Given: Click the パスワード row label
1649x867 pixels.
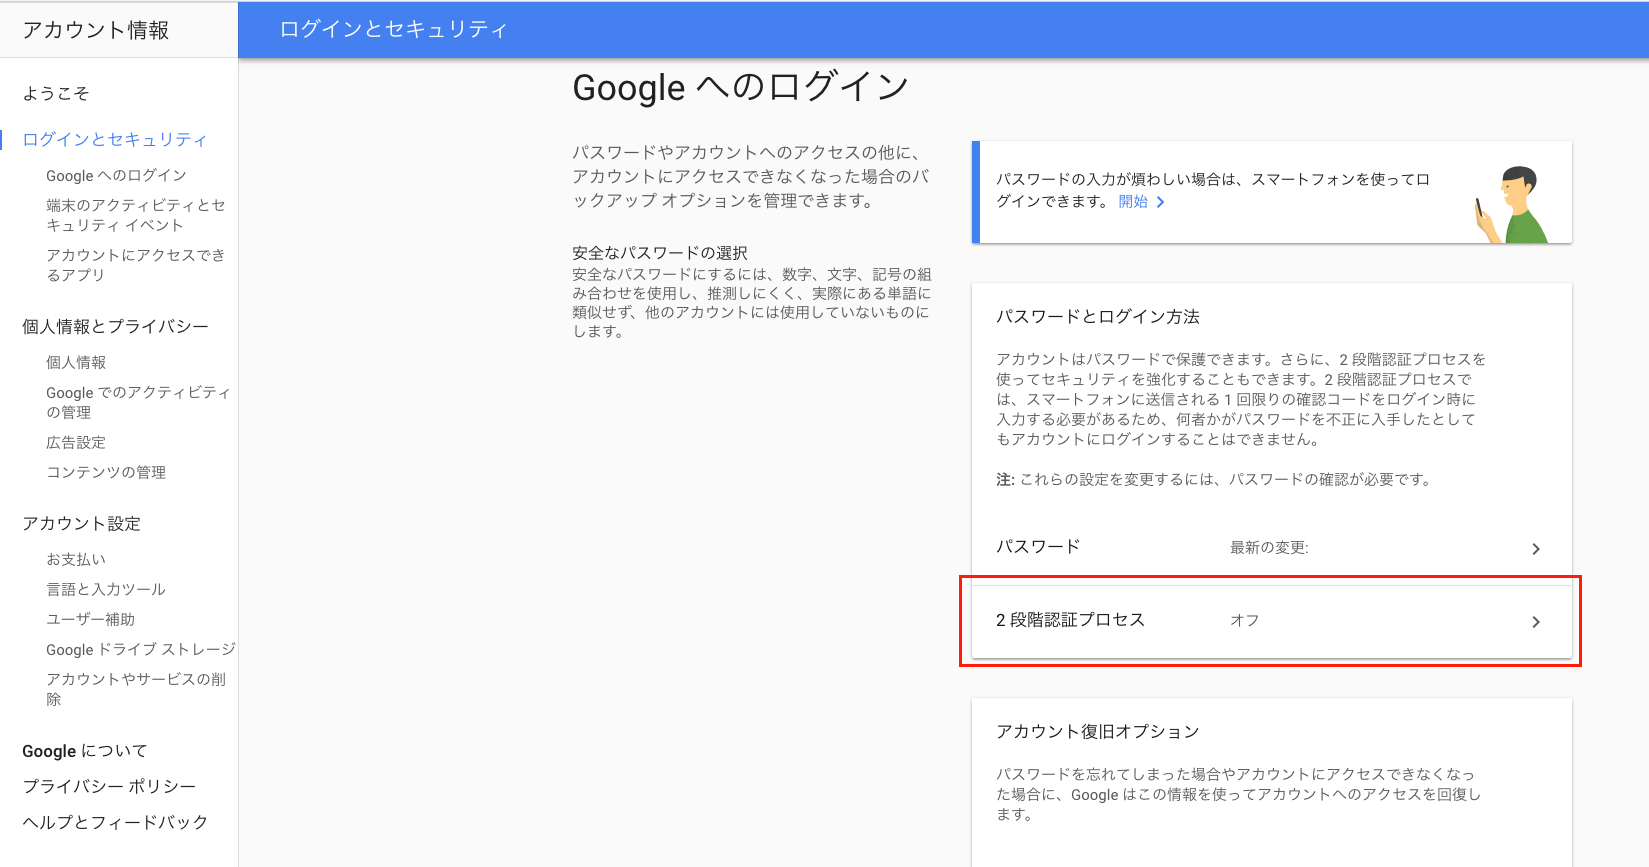Looking at the screenshot, I should coord(1038,546).
